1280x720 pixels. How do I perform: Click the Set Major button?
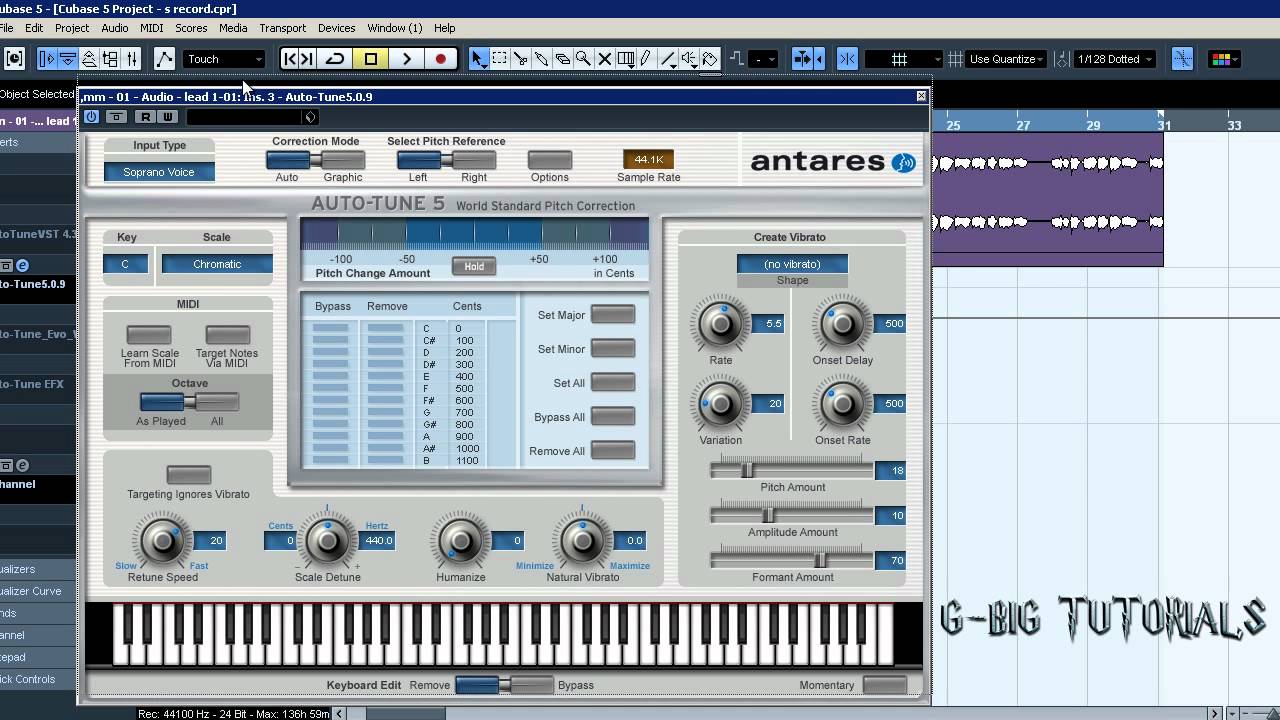[x=612, y=315]
